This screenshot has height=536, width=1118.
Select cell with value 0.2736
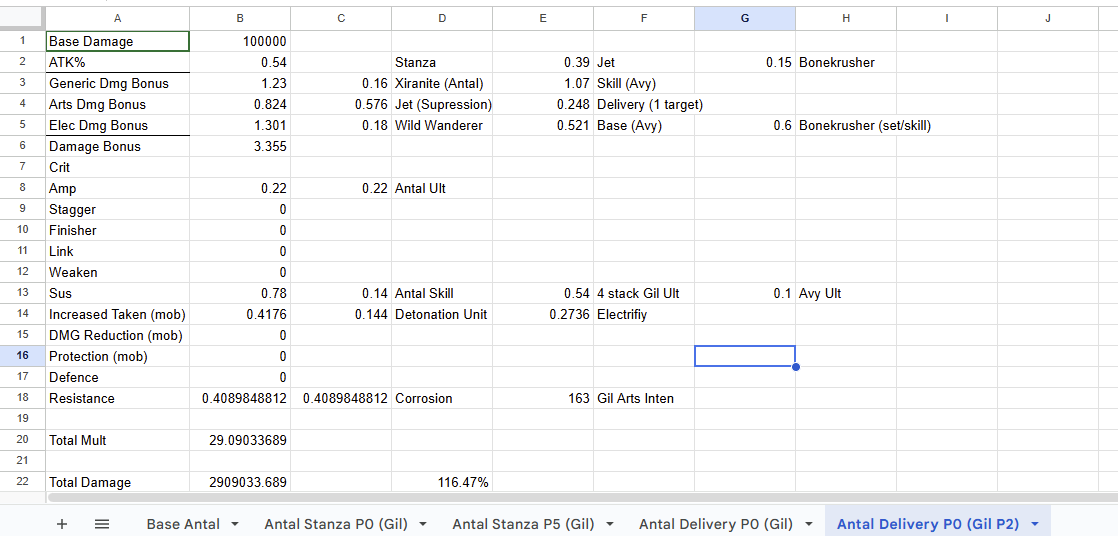(x=543, y=314)
